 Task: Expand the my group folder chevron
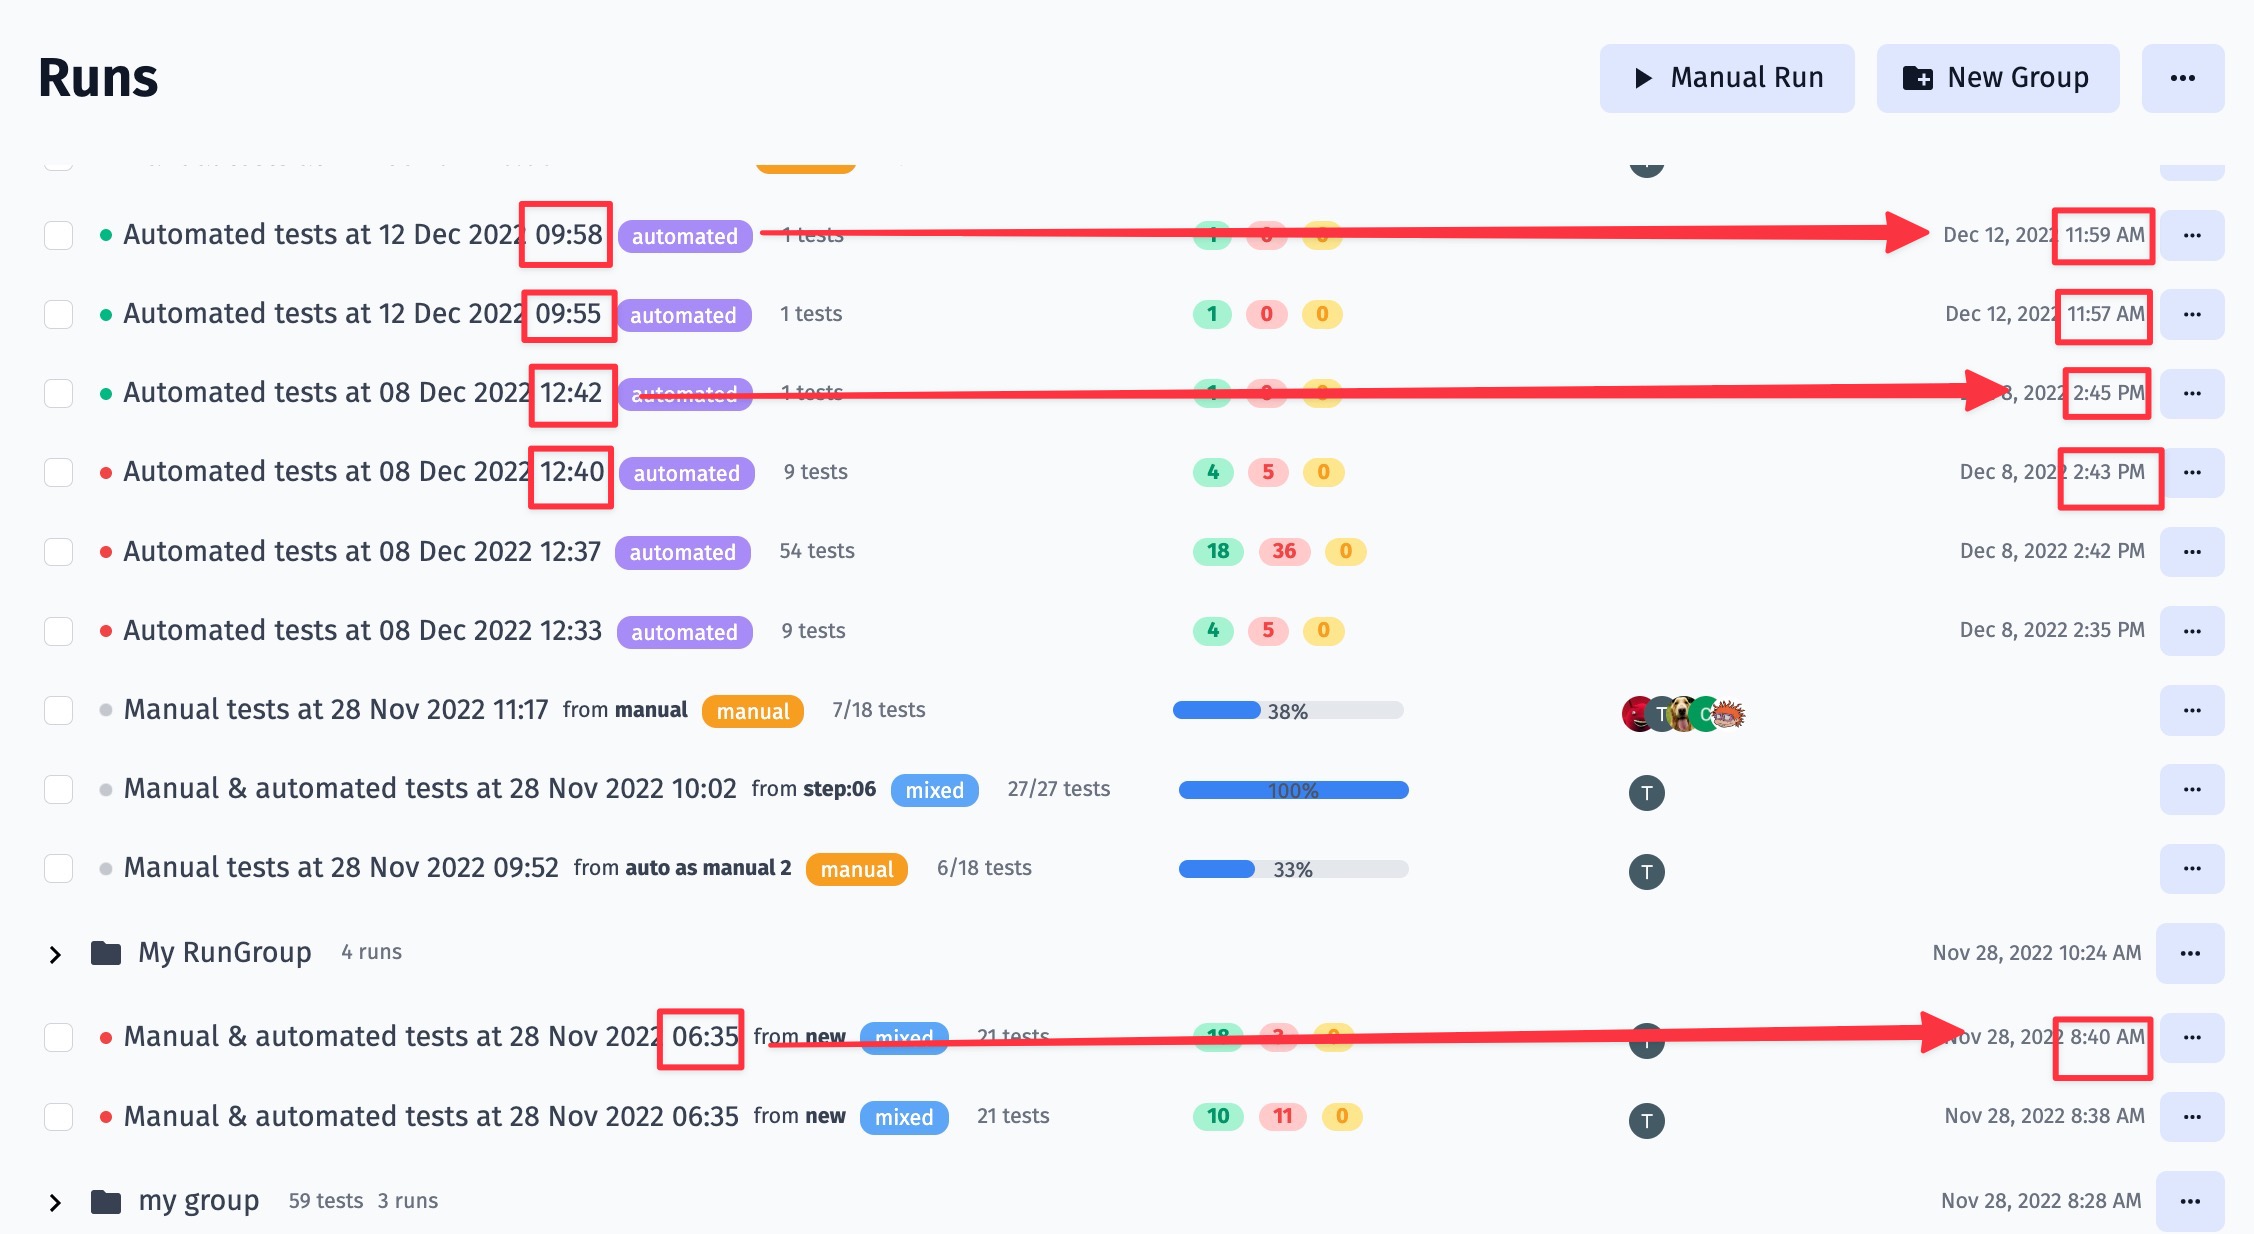click(x=56, y=1202)
